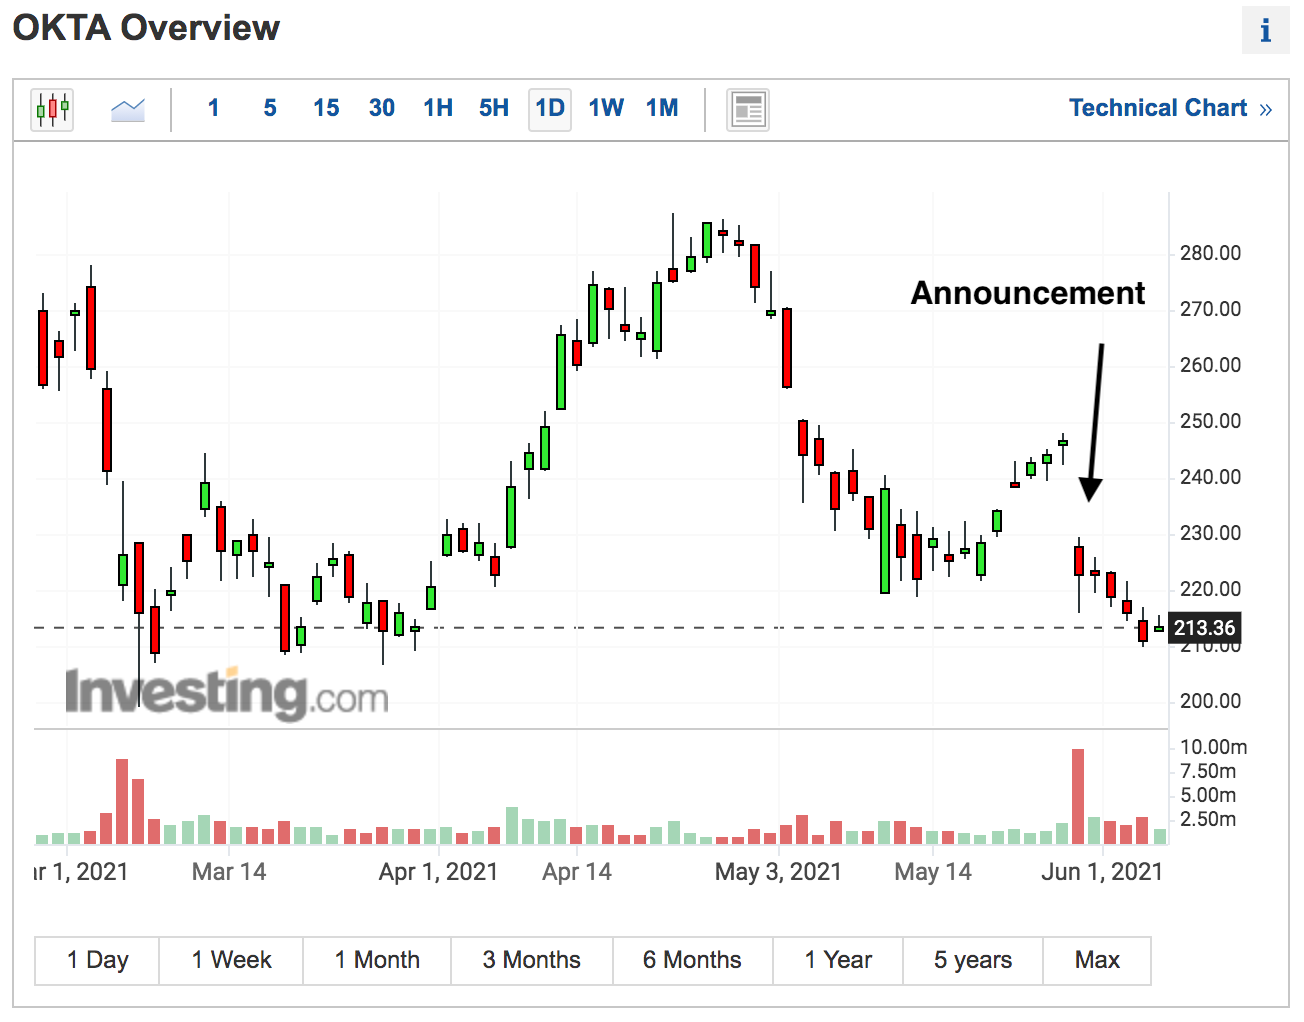Switch to the 1W interval

606,108
